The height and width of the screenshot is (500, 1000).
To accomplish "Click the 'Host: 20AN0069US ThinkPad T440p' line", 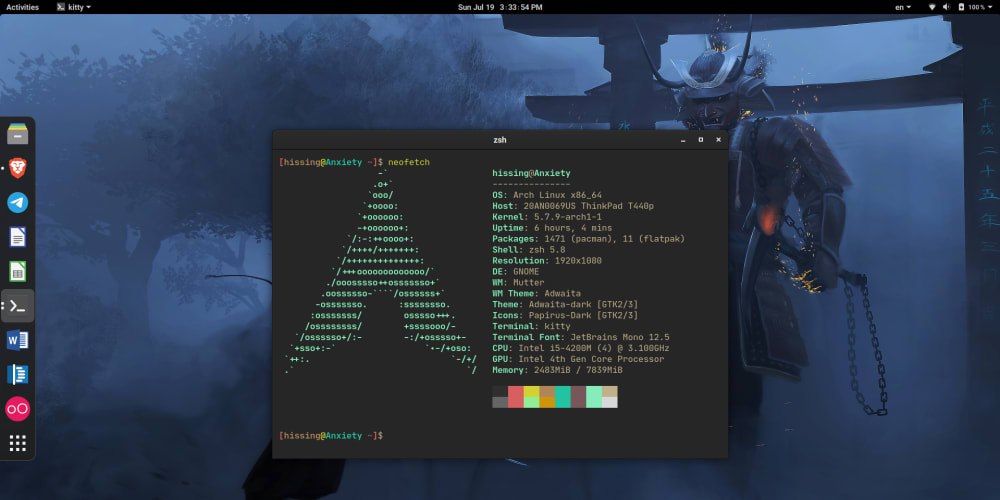I will pos(573,206).
